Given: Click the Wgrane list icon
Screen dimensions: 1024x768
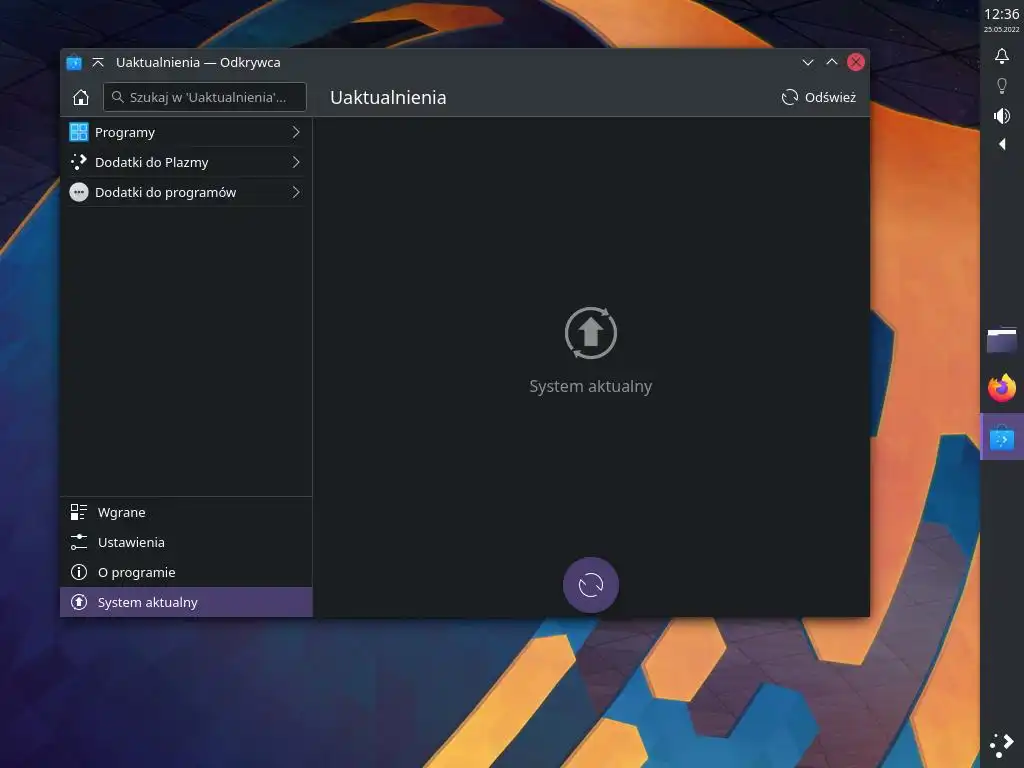Looking at the screenshot, I should (x=78, y=513).
